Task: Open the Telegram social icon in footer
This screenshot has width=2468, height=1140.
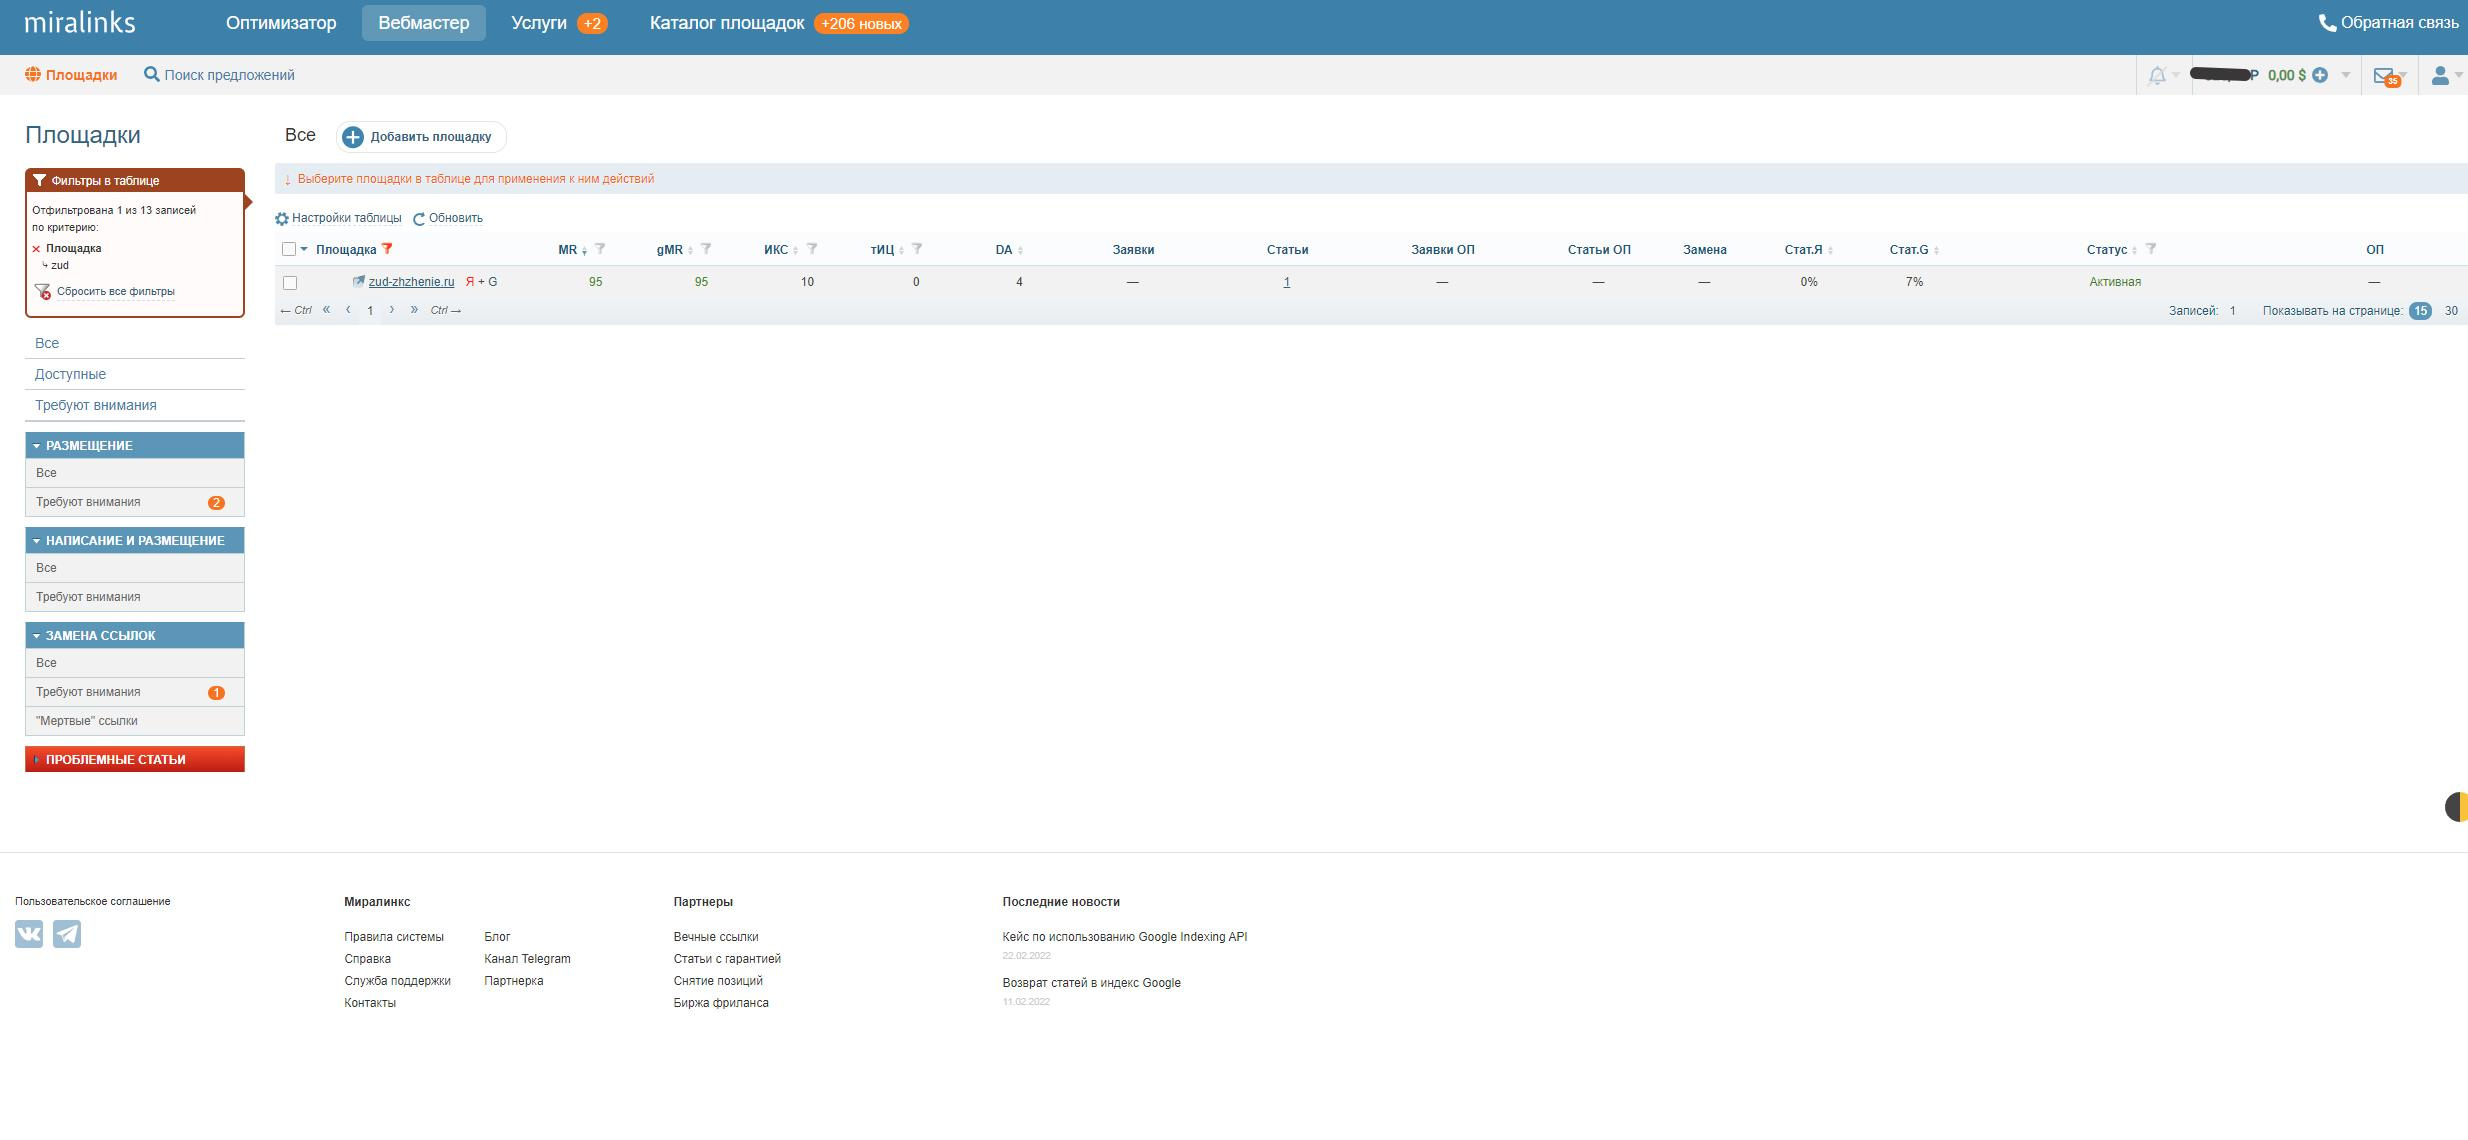Action: (67, 934)
